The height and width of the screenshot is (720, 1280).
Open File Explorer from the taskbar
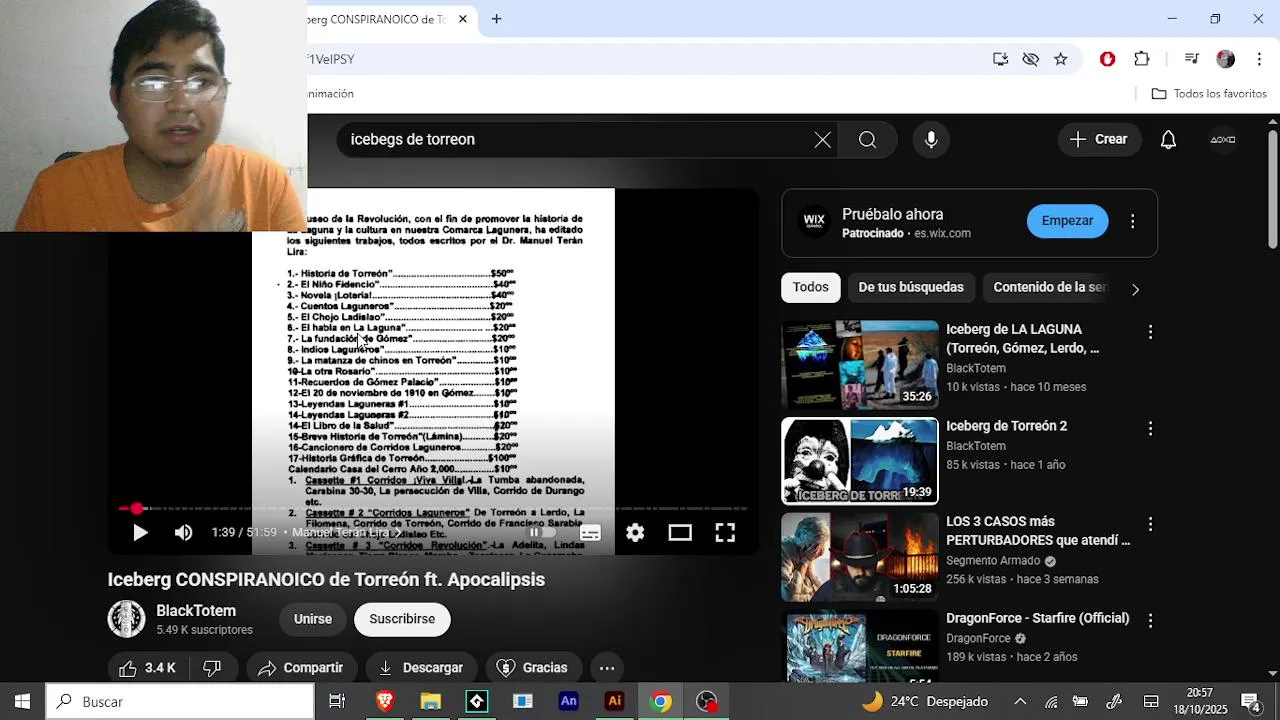coord(430,702)
